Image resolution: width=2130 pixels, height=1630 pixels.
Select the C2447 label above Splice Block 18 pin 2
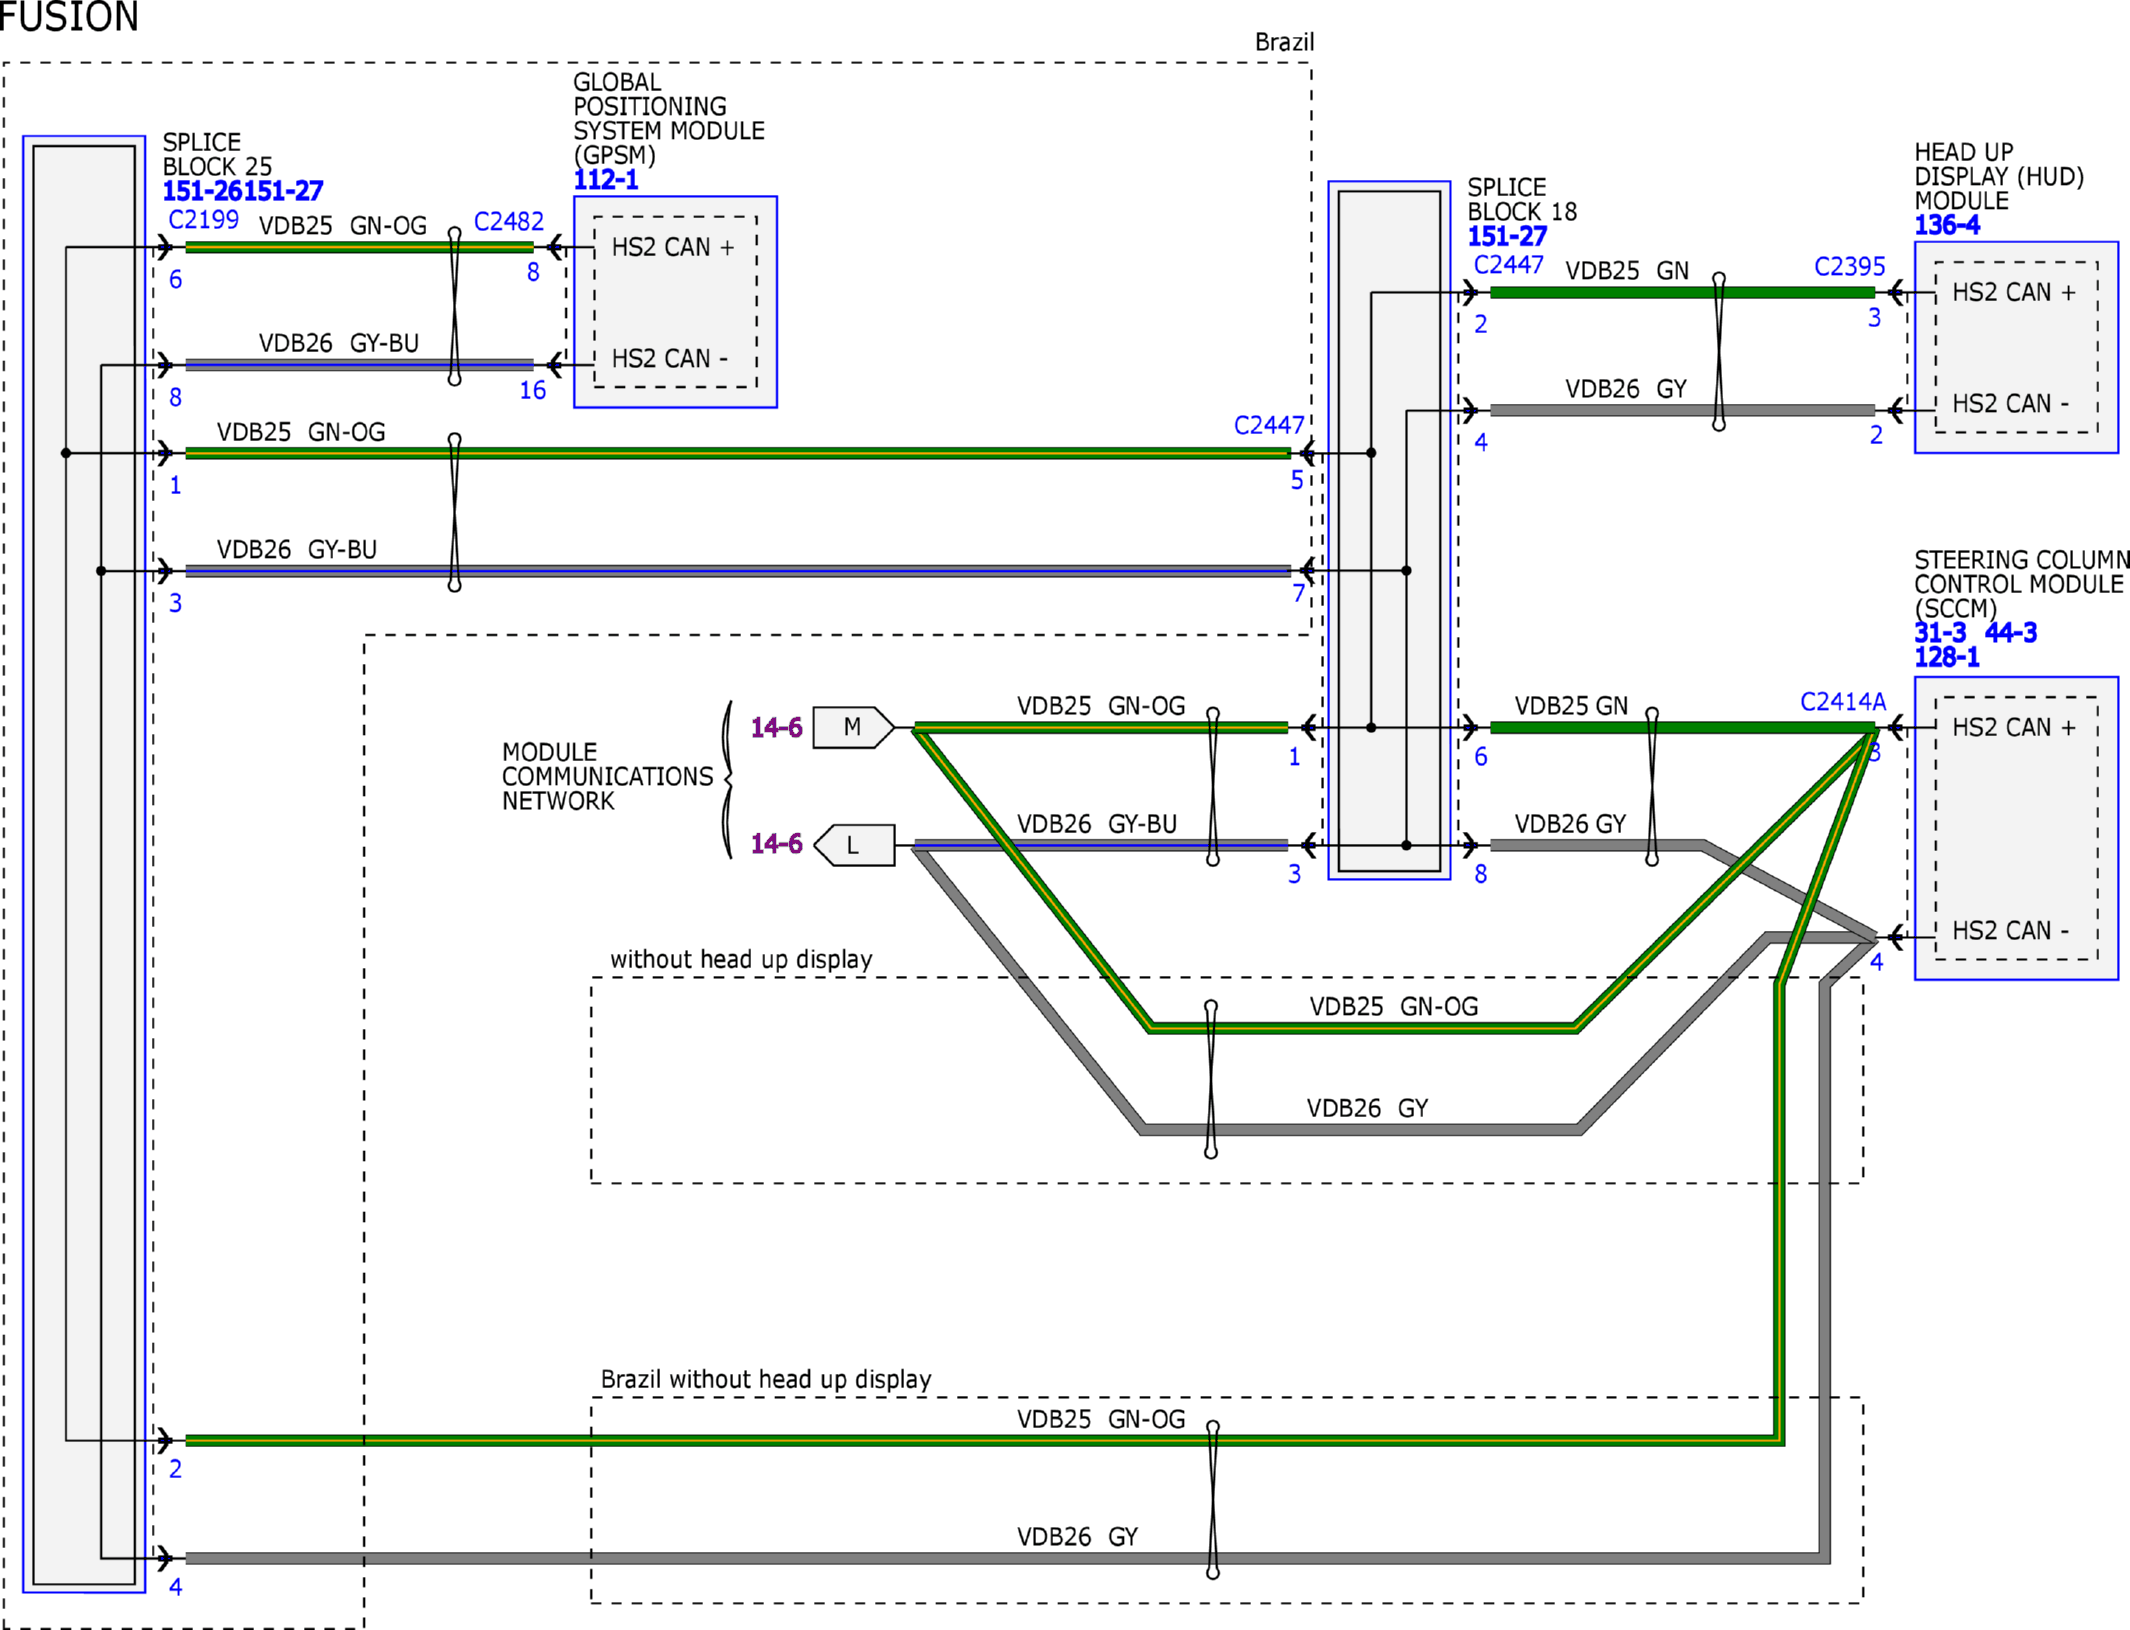point(1509,265)
